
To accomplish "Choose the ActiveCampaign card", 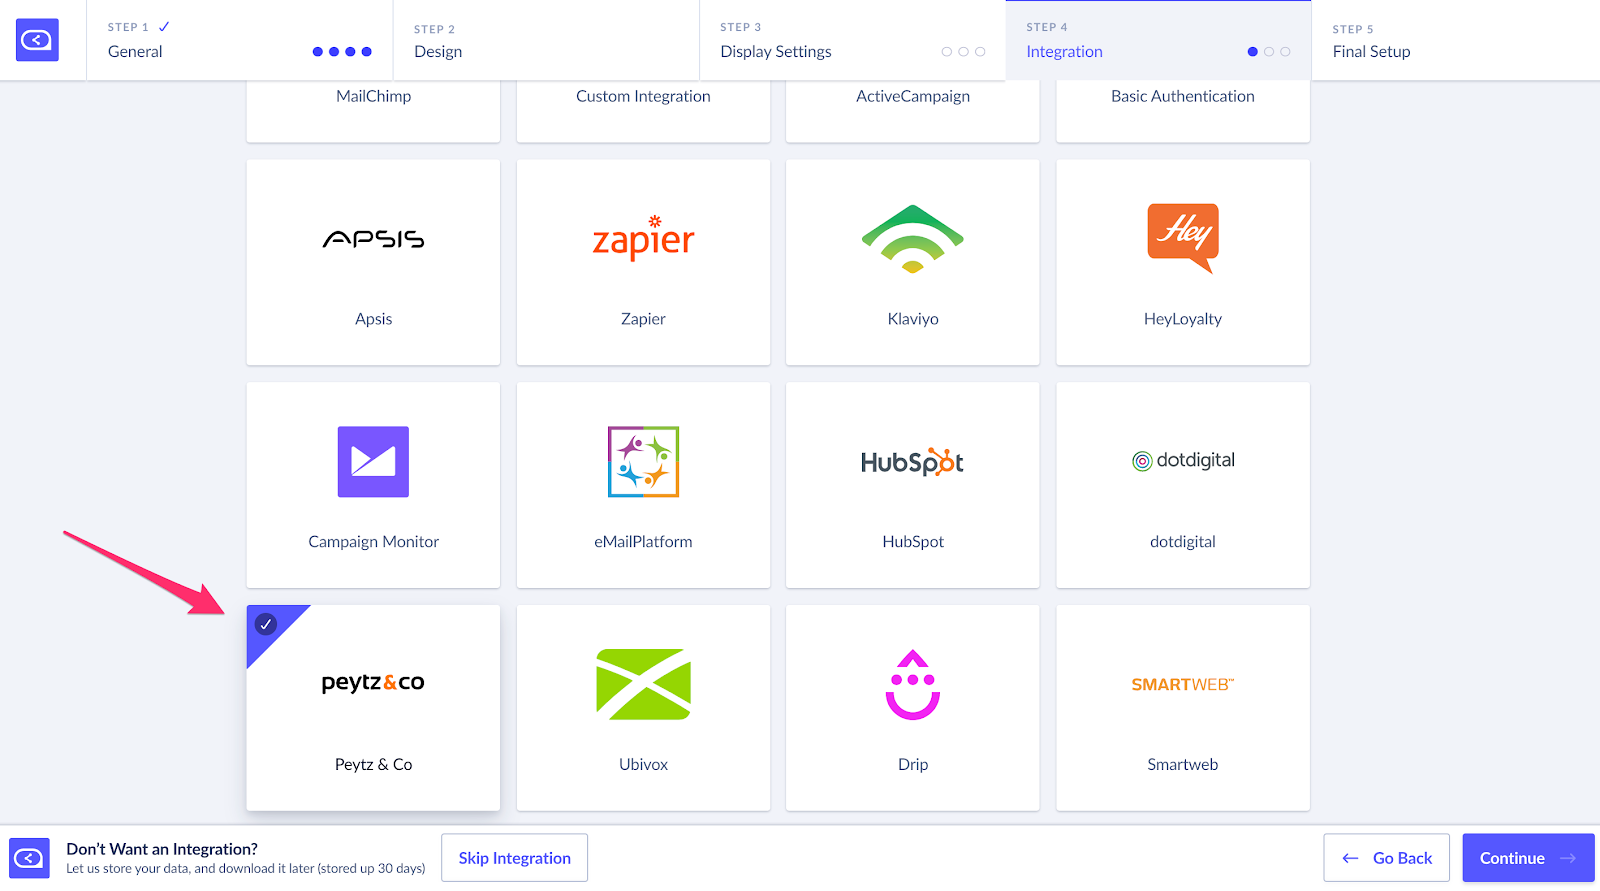I will click(x=913, y=111).
